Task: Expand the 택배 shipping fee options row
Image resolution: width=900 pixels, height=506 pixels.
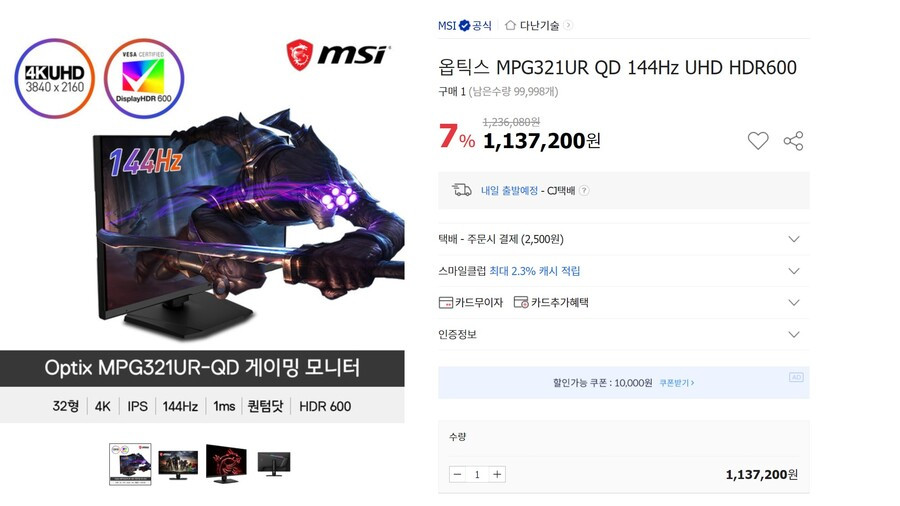Action: [x=623, y=239]
